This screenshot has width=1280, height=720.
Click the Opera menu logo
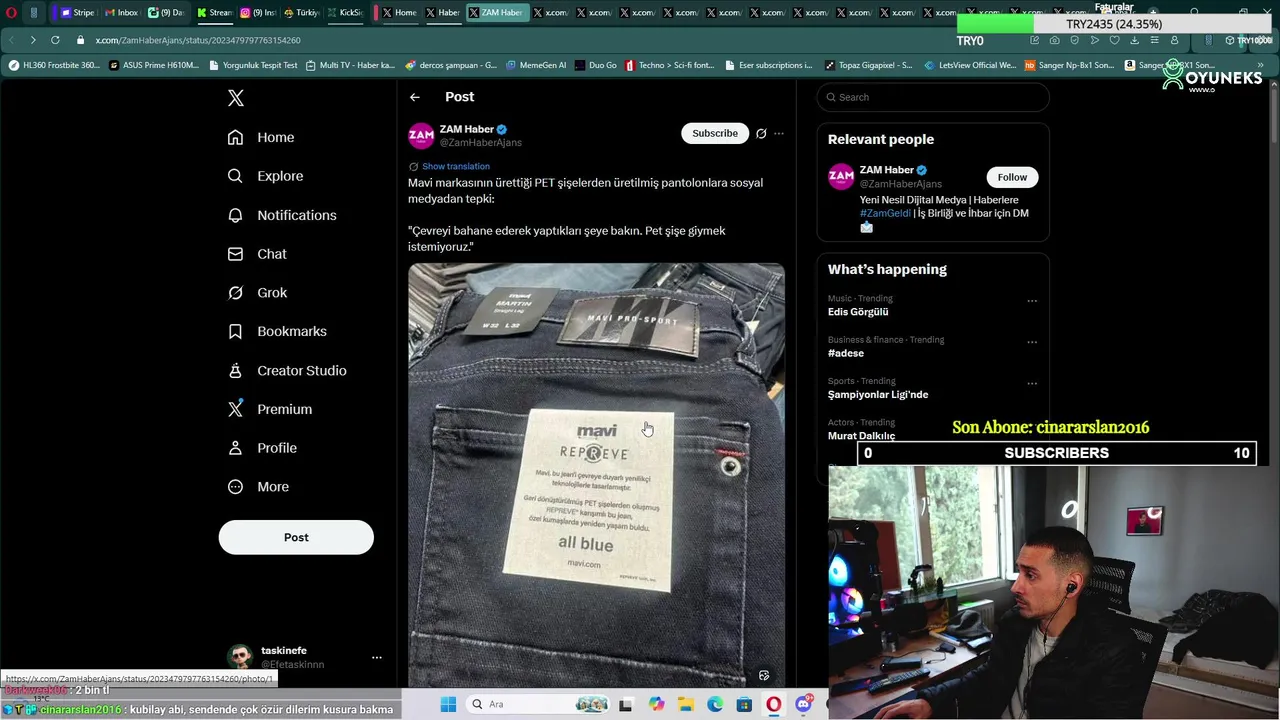[12, 13]
